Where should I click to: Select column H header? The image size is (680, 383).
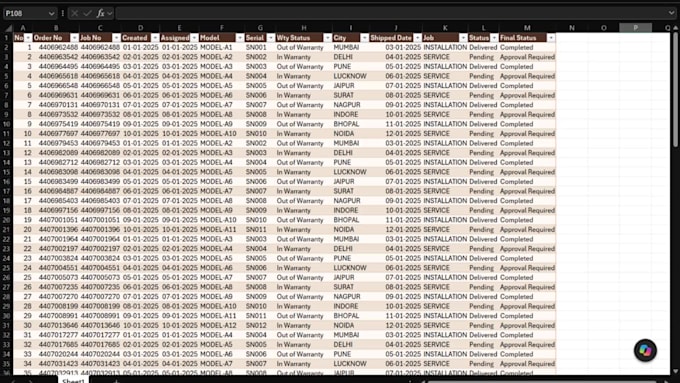pyautogui.click(x=304, y=28)
